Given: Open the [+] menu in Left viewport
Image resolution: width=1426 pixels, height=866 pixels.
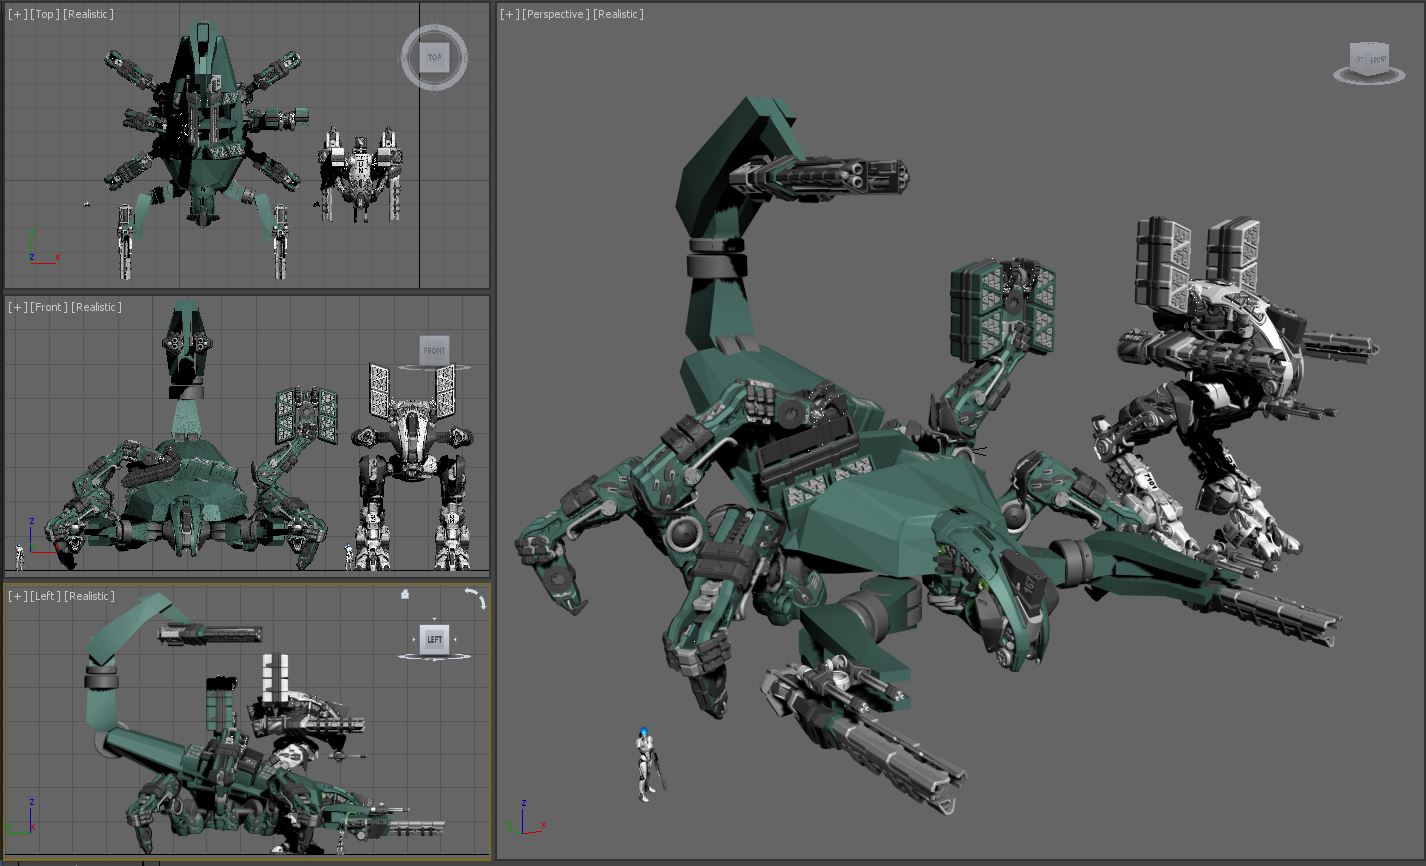Looking at the screenshot, I should pyautogui.click(x=17, y=596).
